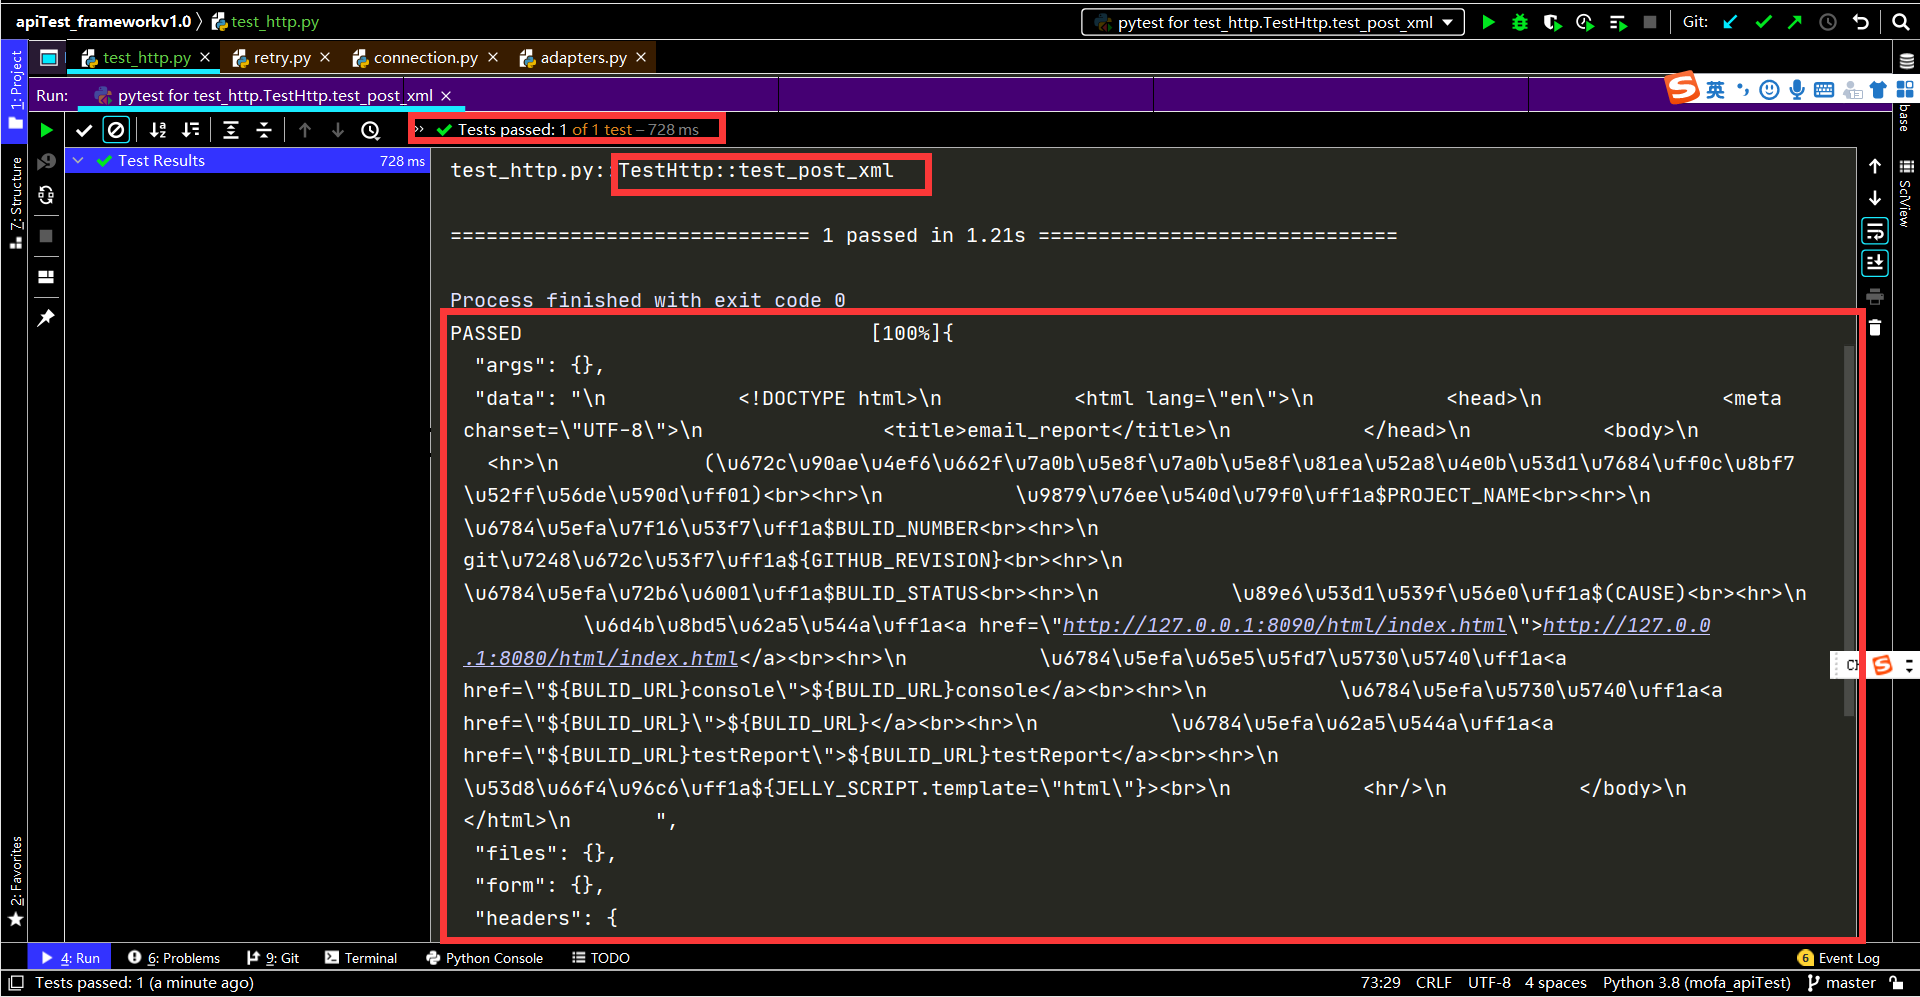Change the Python 3.8 interpreter in status bar
This screenshot has height=997, width=1920.
click(1696, 983)
